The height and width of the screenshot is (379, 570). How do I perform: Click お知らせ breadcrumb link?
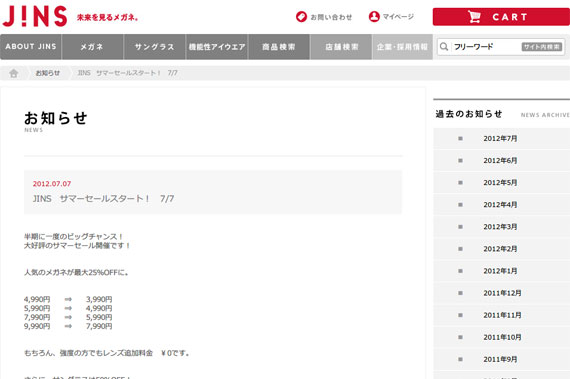pyautogui.click(x=48, y=73)
